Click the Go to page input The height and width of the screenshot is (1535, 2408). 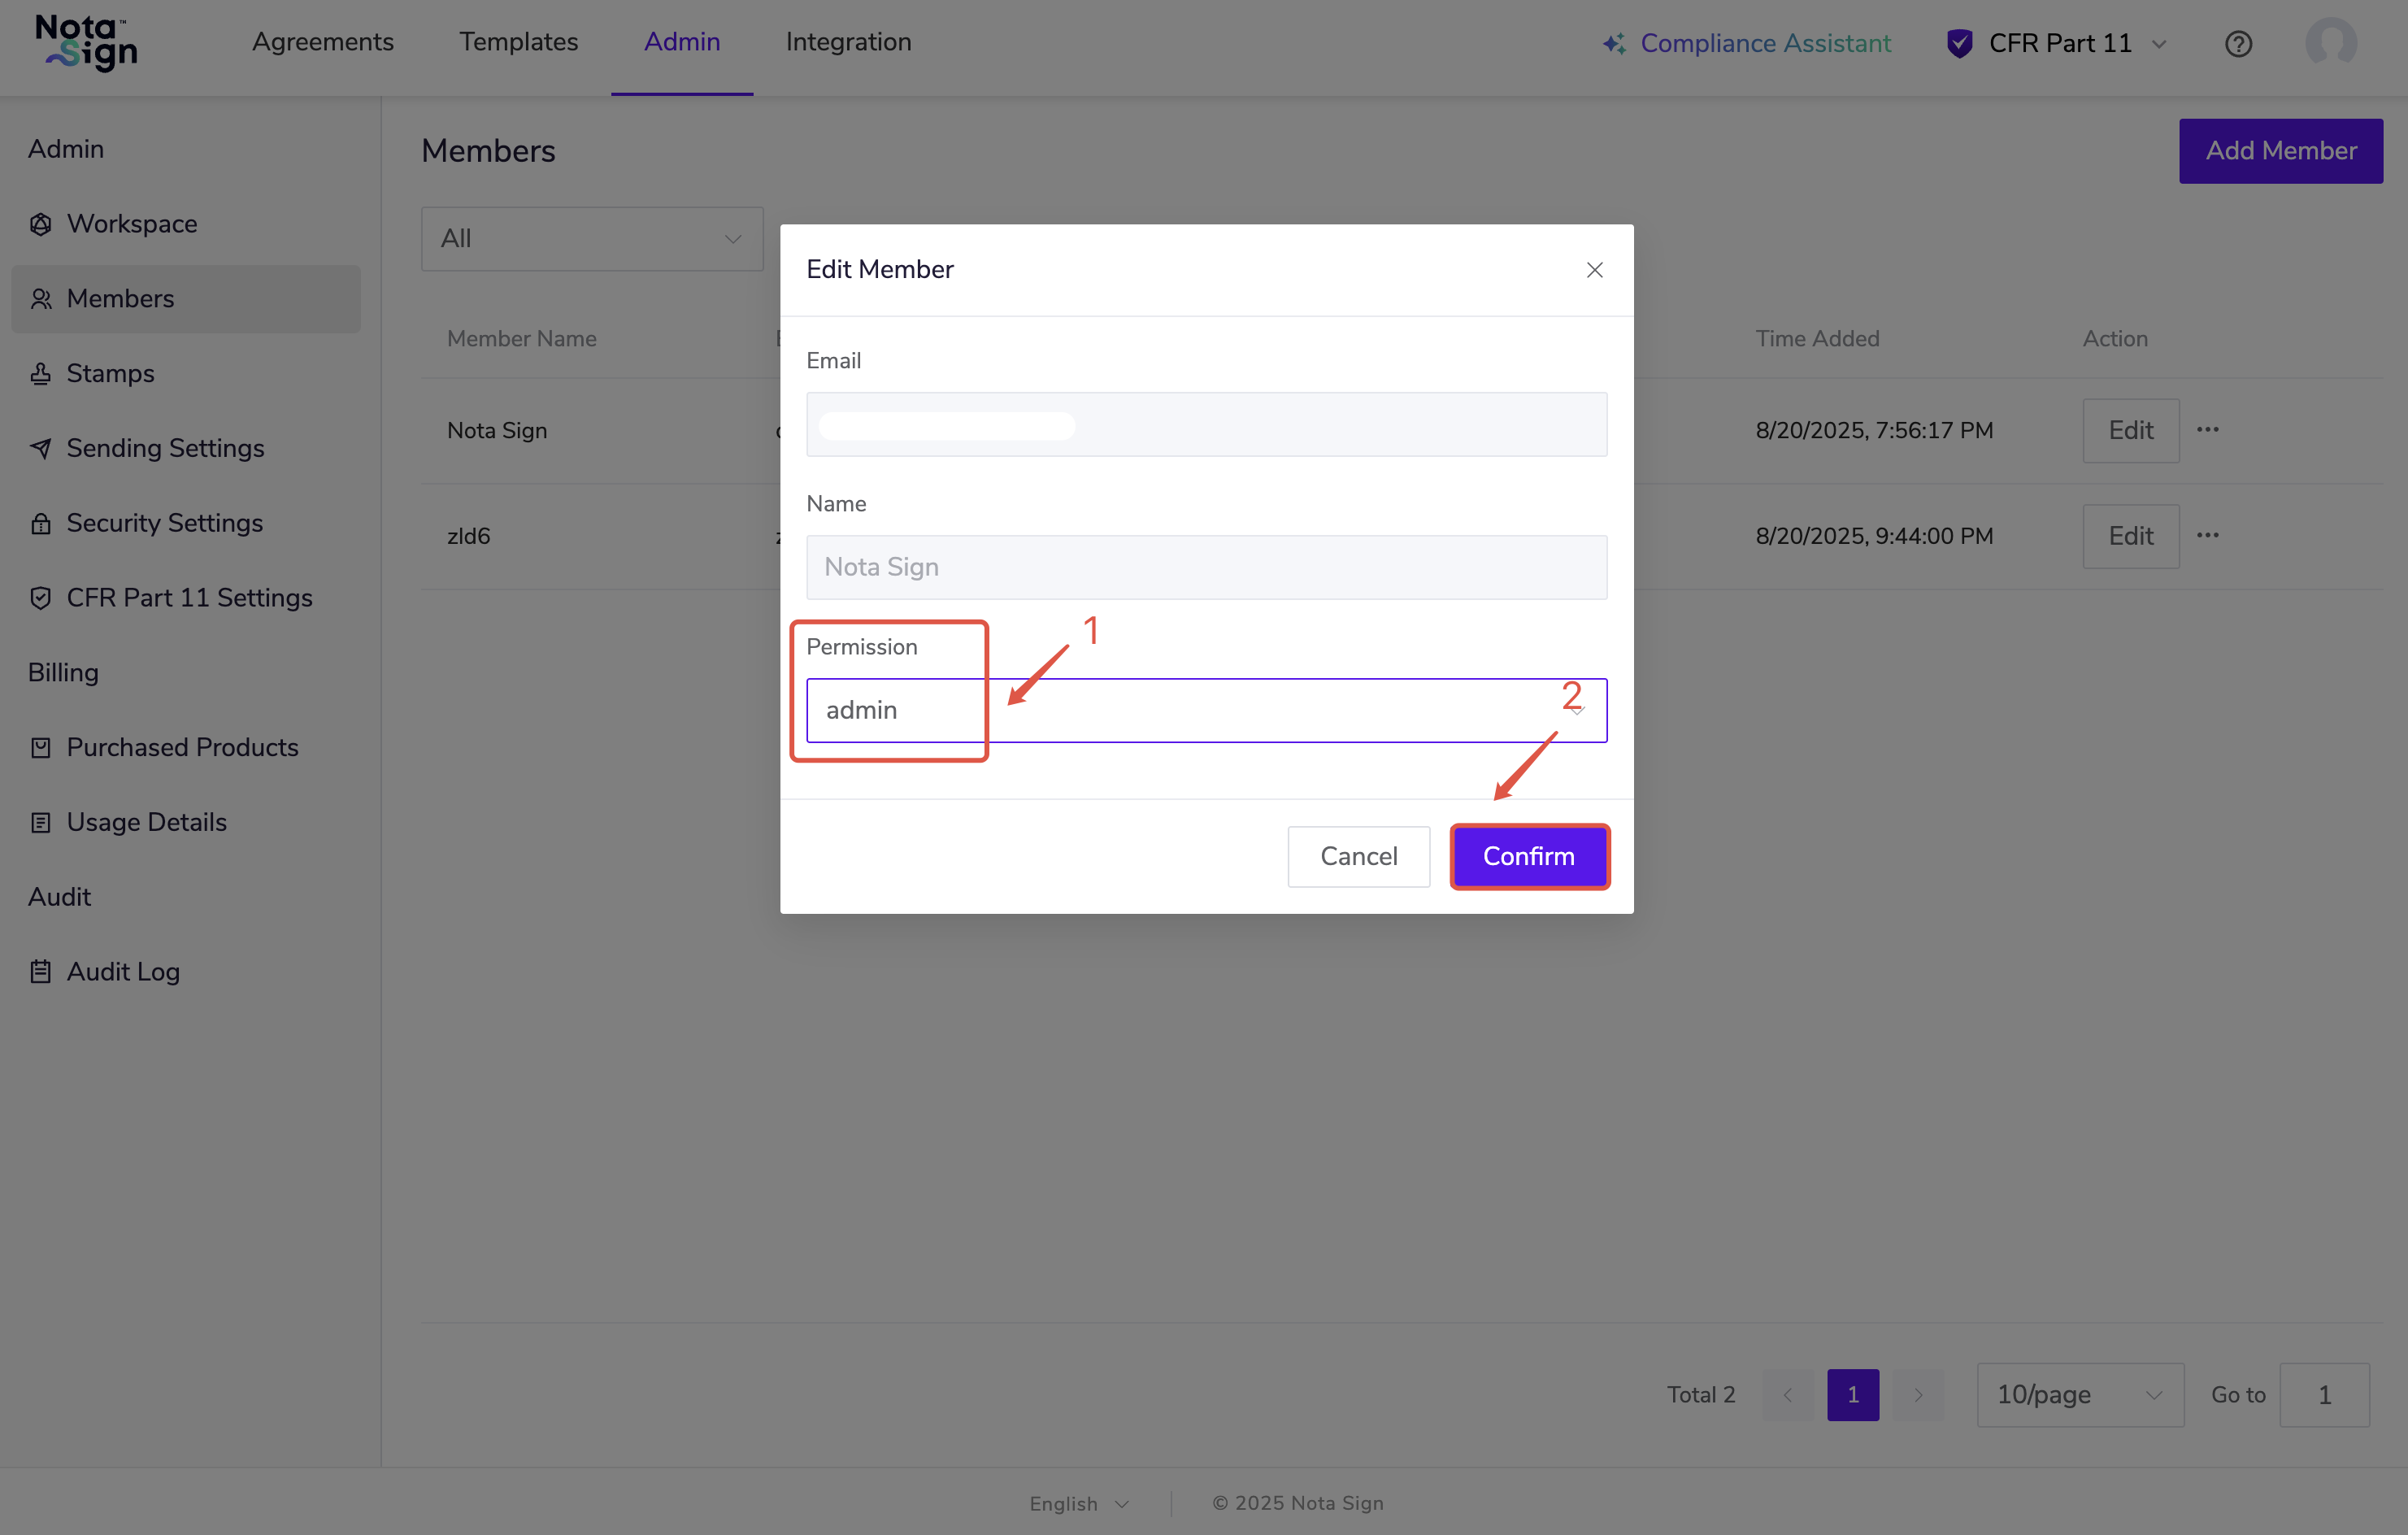(x=2323, y=1394)
